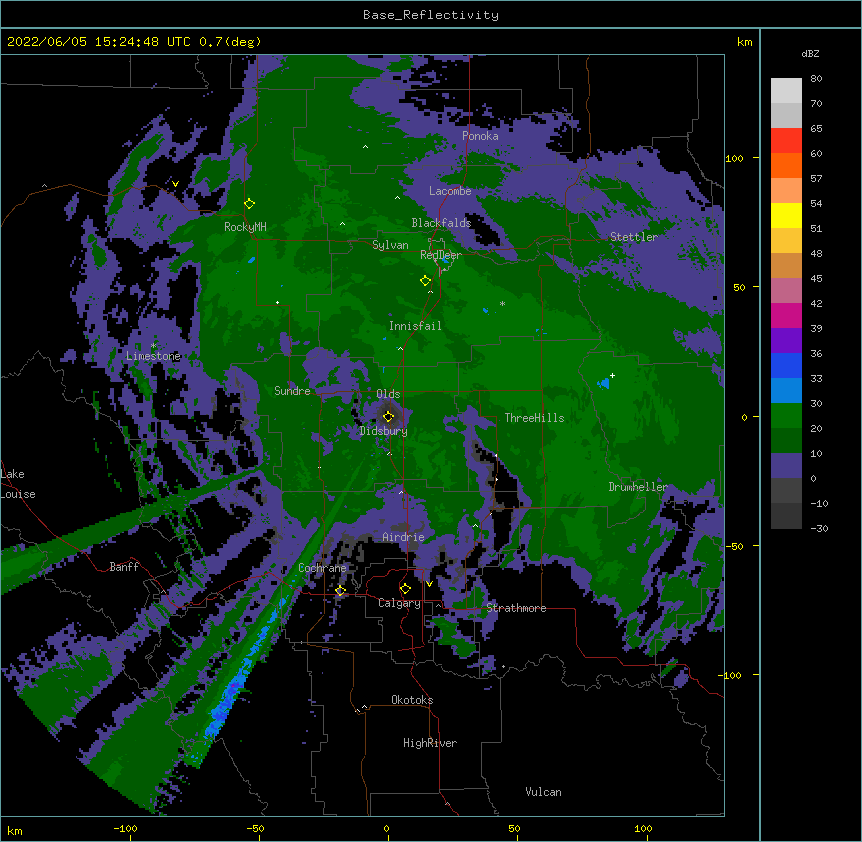Select the slate-purple legend band
This screenshot has width=862, height=842.
(x=786, y=466)
